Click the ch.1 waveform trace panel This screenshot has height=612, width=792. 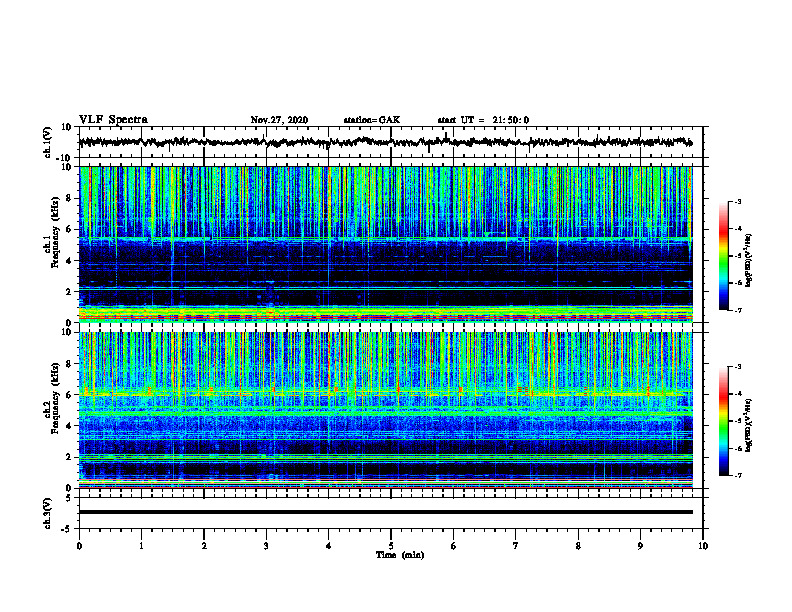point(391,142)
